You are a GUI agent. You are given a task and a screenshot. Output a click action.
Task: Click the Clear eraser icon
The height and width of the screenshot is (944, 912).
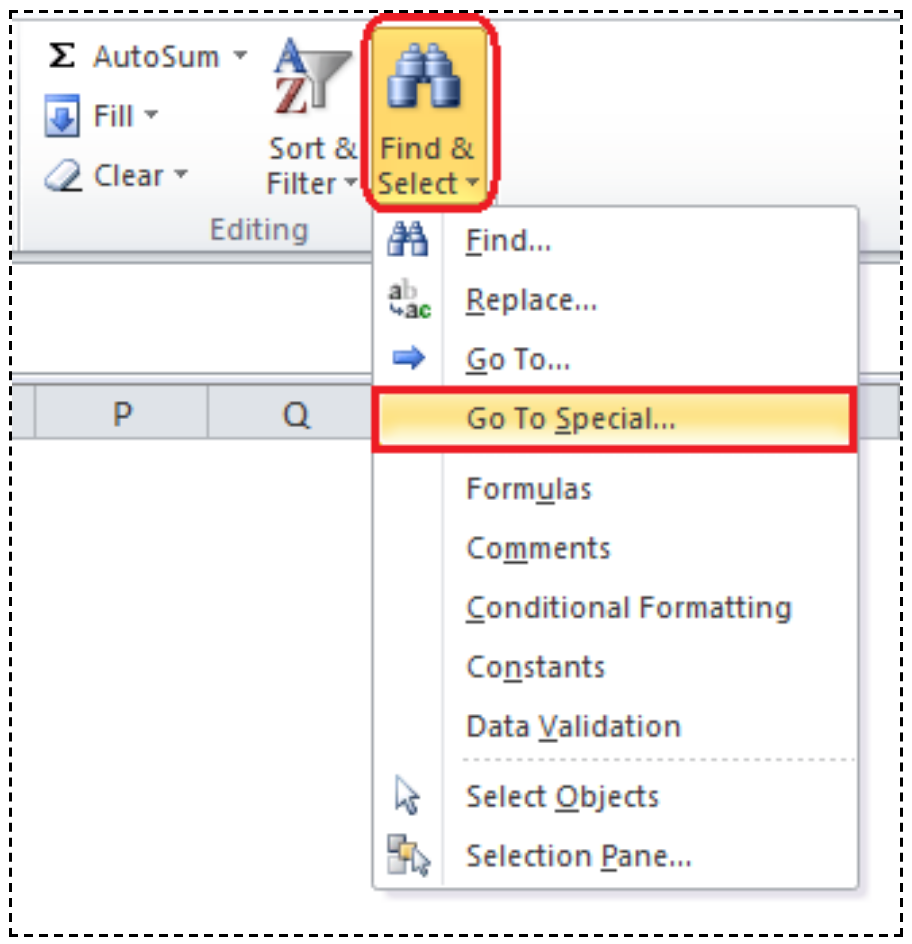[x=62, y=177]
